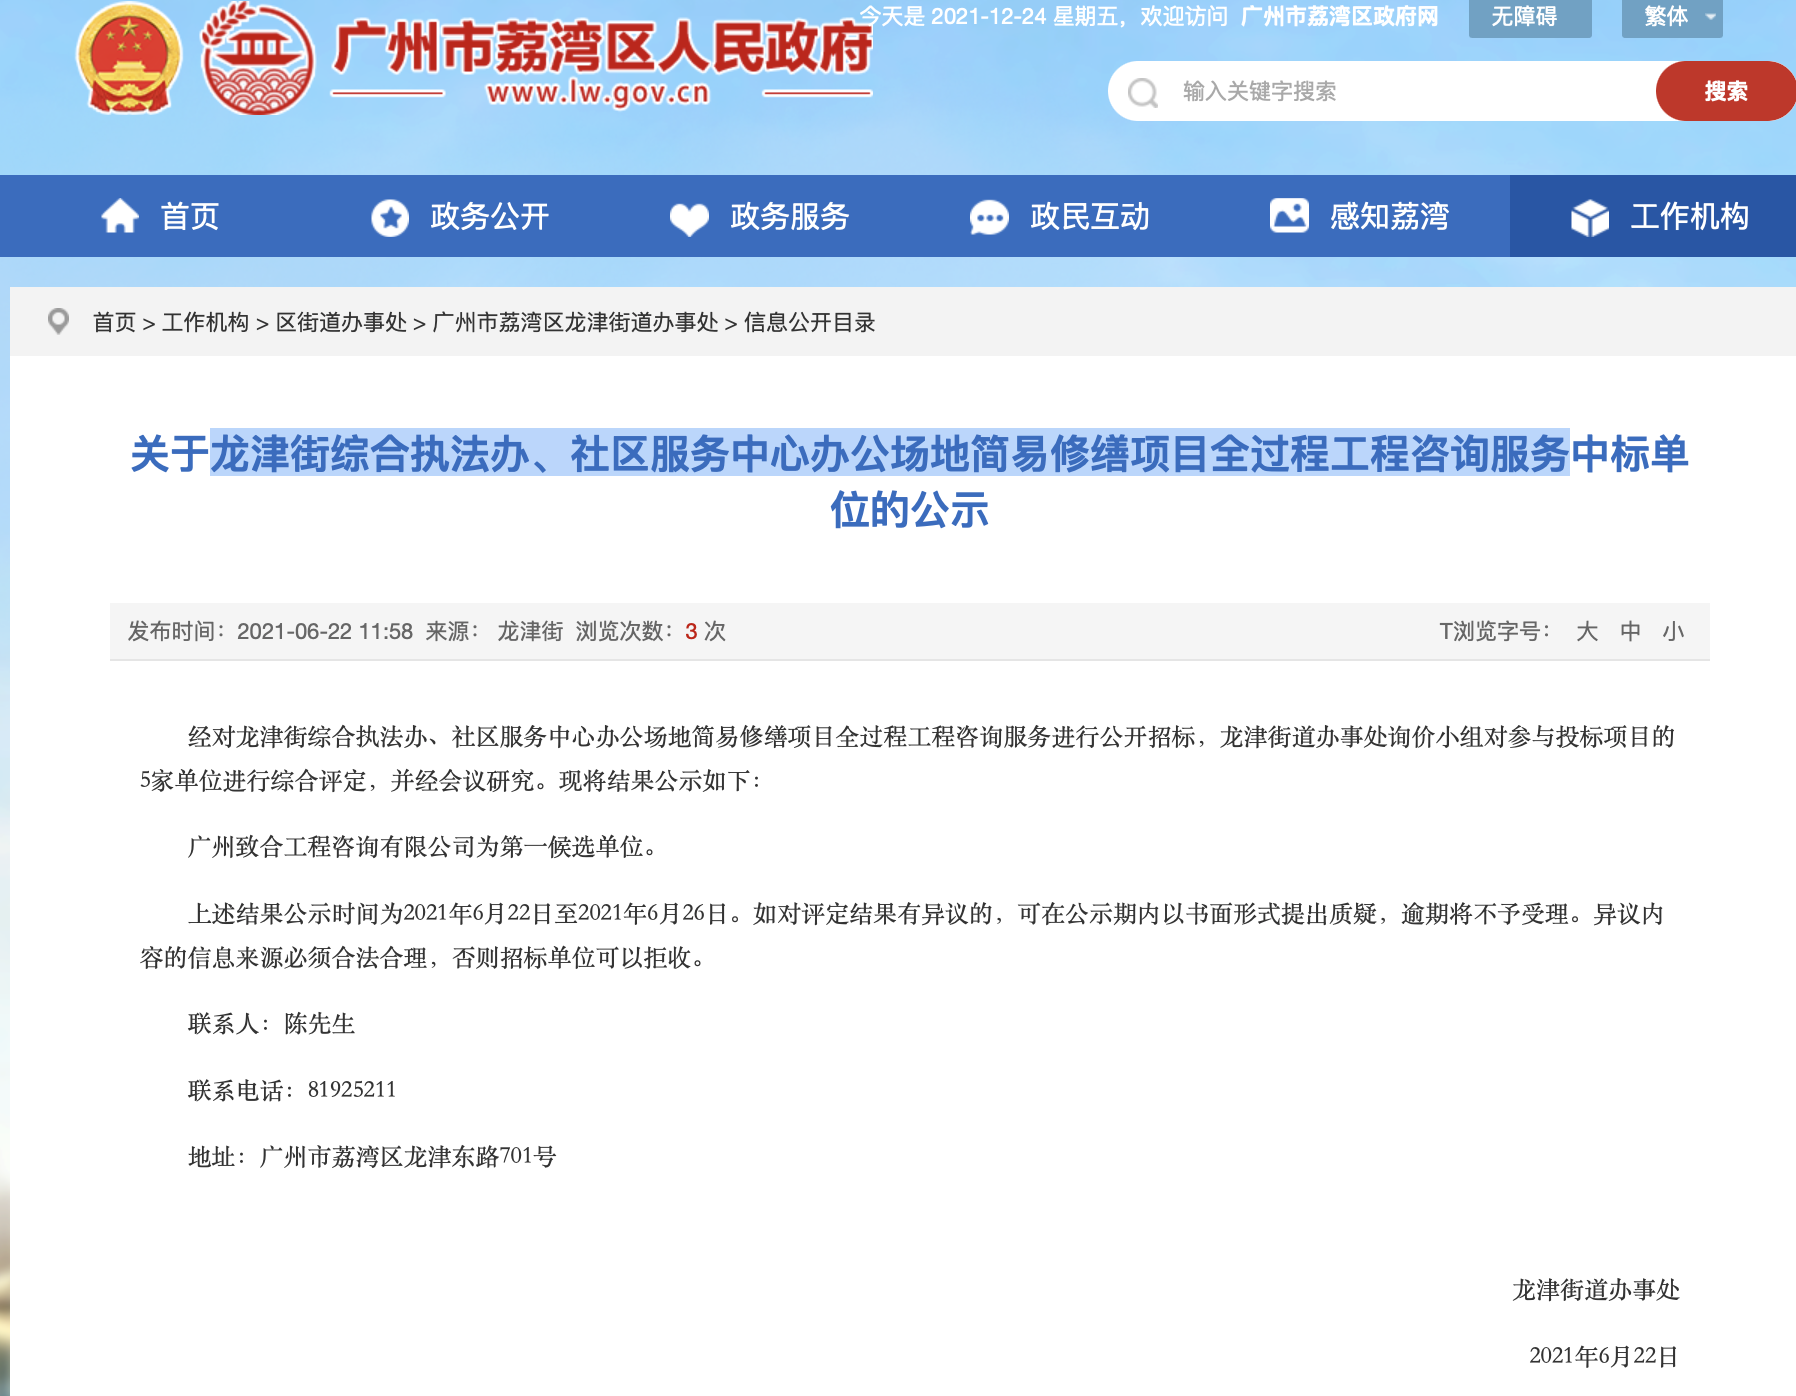1796x1396 pixels.
Task: Click the 搜索 search button
Action: [1724, 91]
